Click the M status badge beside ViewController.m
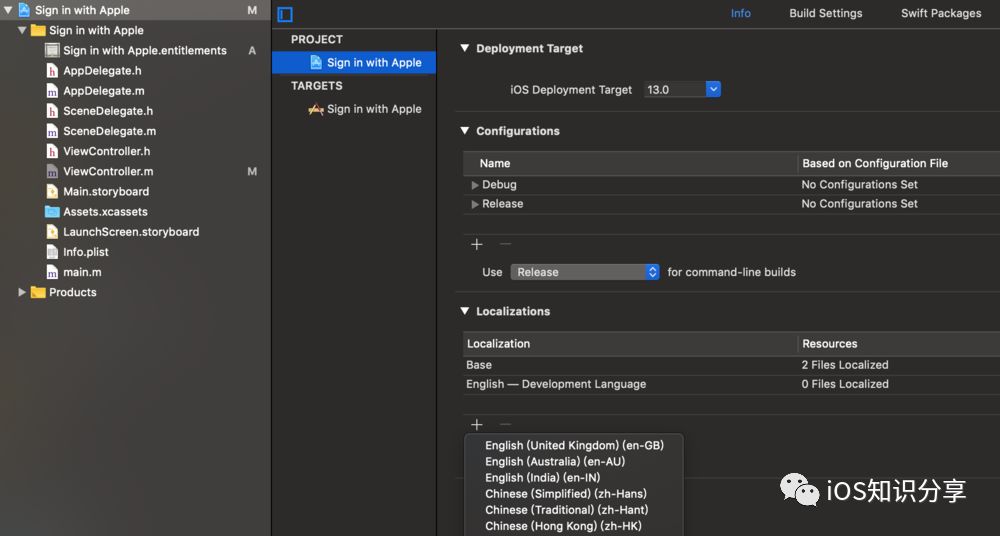 click(252, 171)
